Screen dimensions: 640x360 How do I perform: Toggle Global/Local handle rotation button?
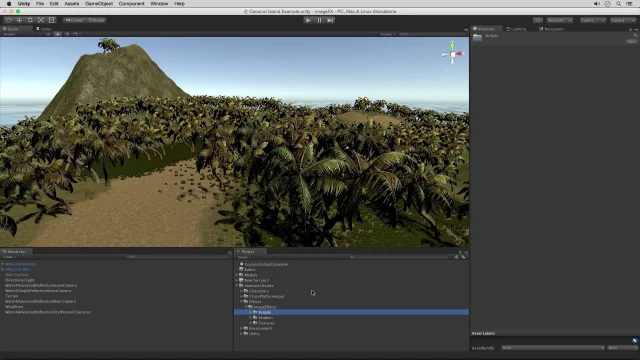[x=96, y=20]
